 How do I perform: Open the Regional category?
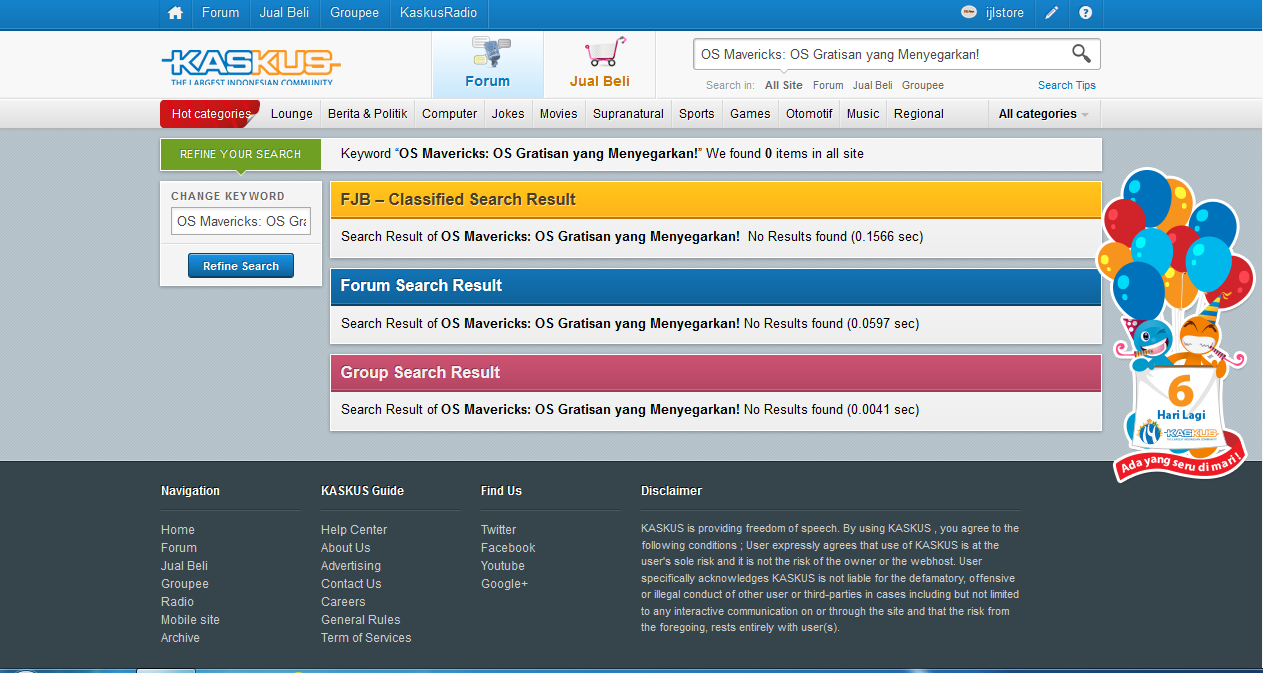pyautogui.click(x=919, y=113)
